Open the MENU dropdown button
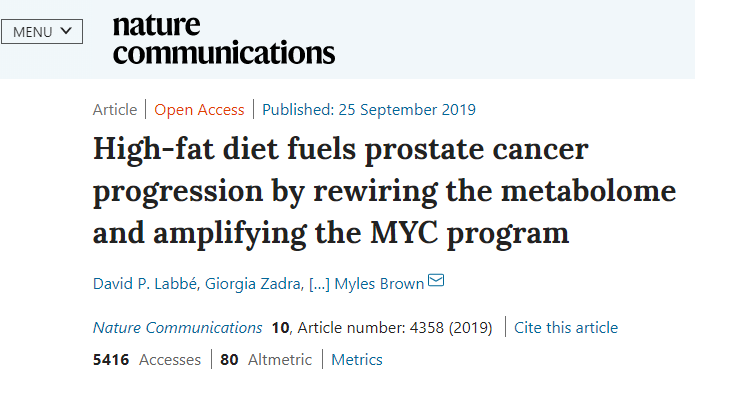 [x=41, y=31]
